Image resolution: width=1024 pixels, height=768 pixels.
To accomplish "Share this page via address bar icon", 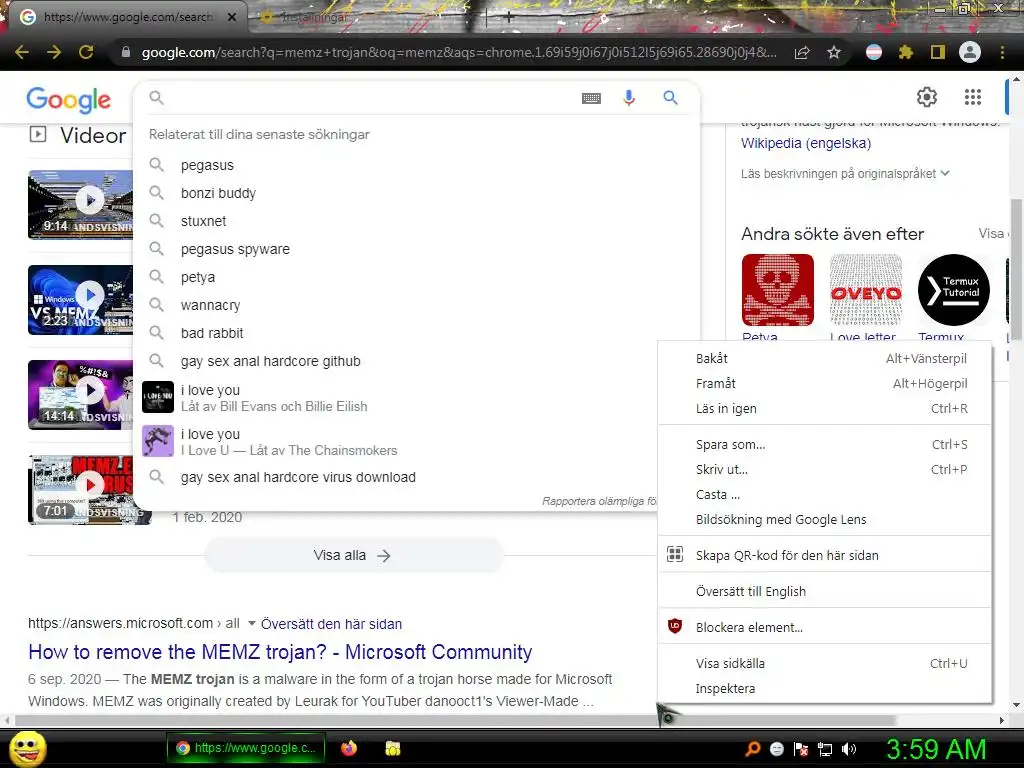I will coord(802,52).
